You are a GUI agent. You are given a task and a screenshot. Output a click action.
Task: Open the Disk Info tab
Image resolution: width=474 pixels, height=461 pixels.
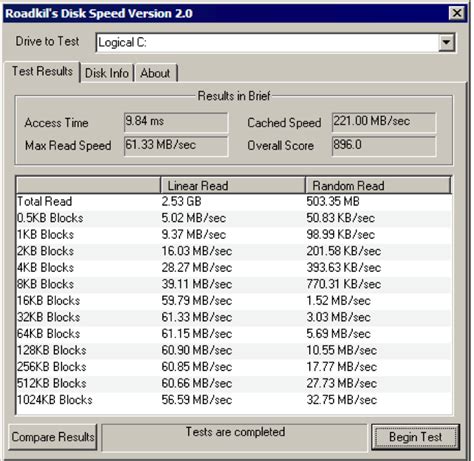pos(107,73)
